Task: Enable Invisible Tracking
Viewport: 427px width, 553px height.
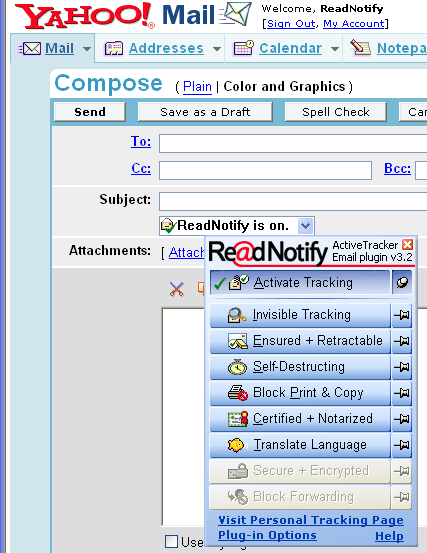Action: 300,315
